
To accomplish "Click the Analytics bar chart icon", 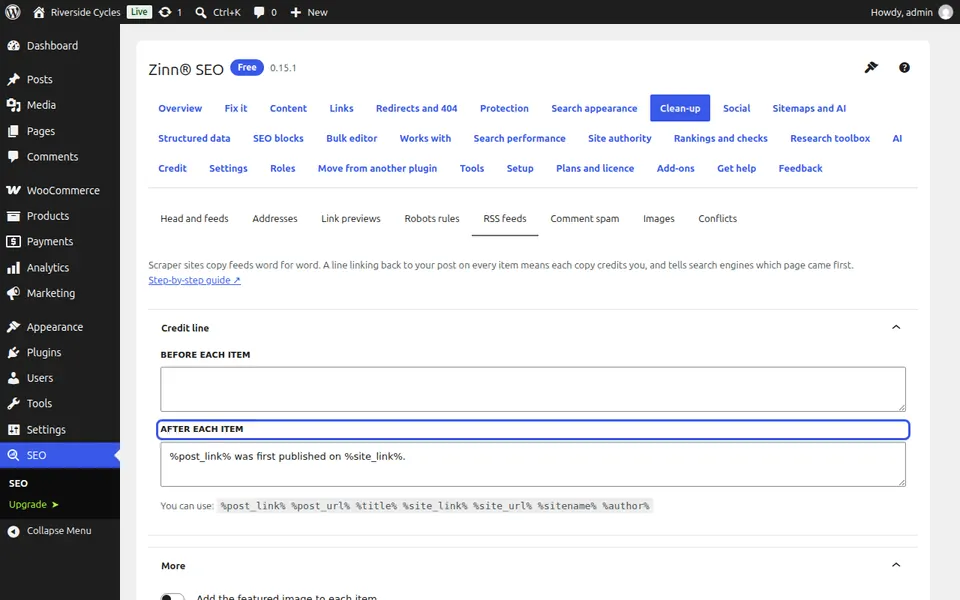I will [13, 268].
